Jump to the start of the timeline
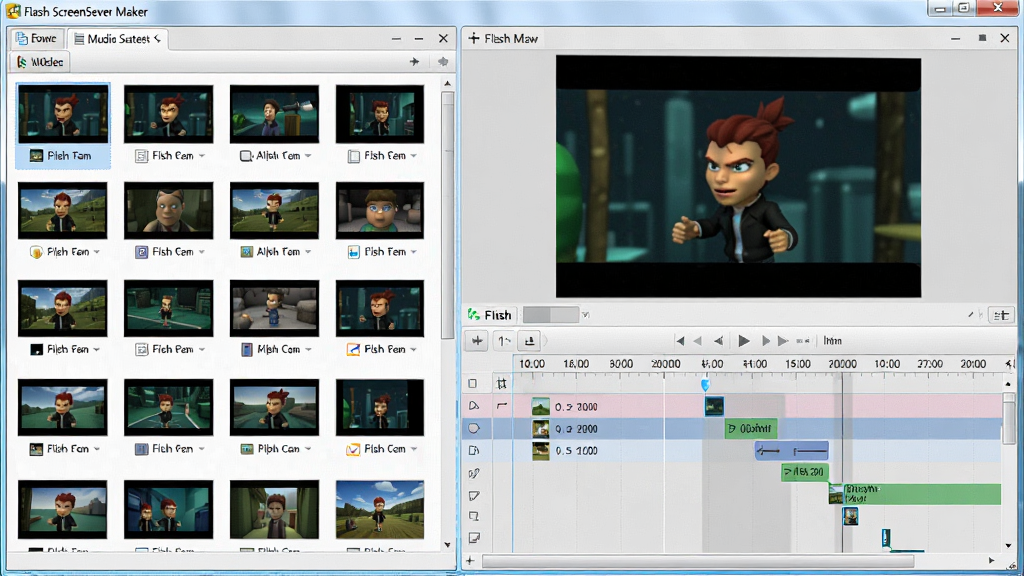This screenshot has width=1024, height=576. 680,341
